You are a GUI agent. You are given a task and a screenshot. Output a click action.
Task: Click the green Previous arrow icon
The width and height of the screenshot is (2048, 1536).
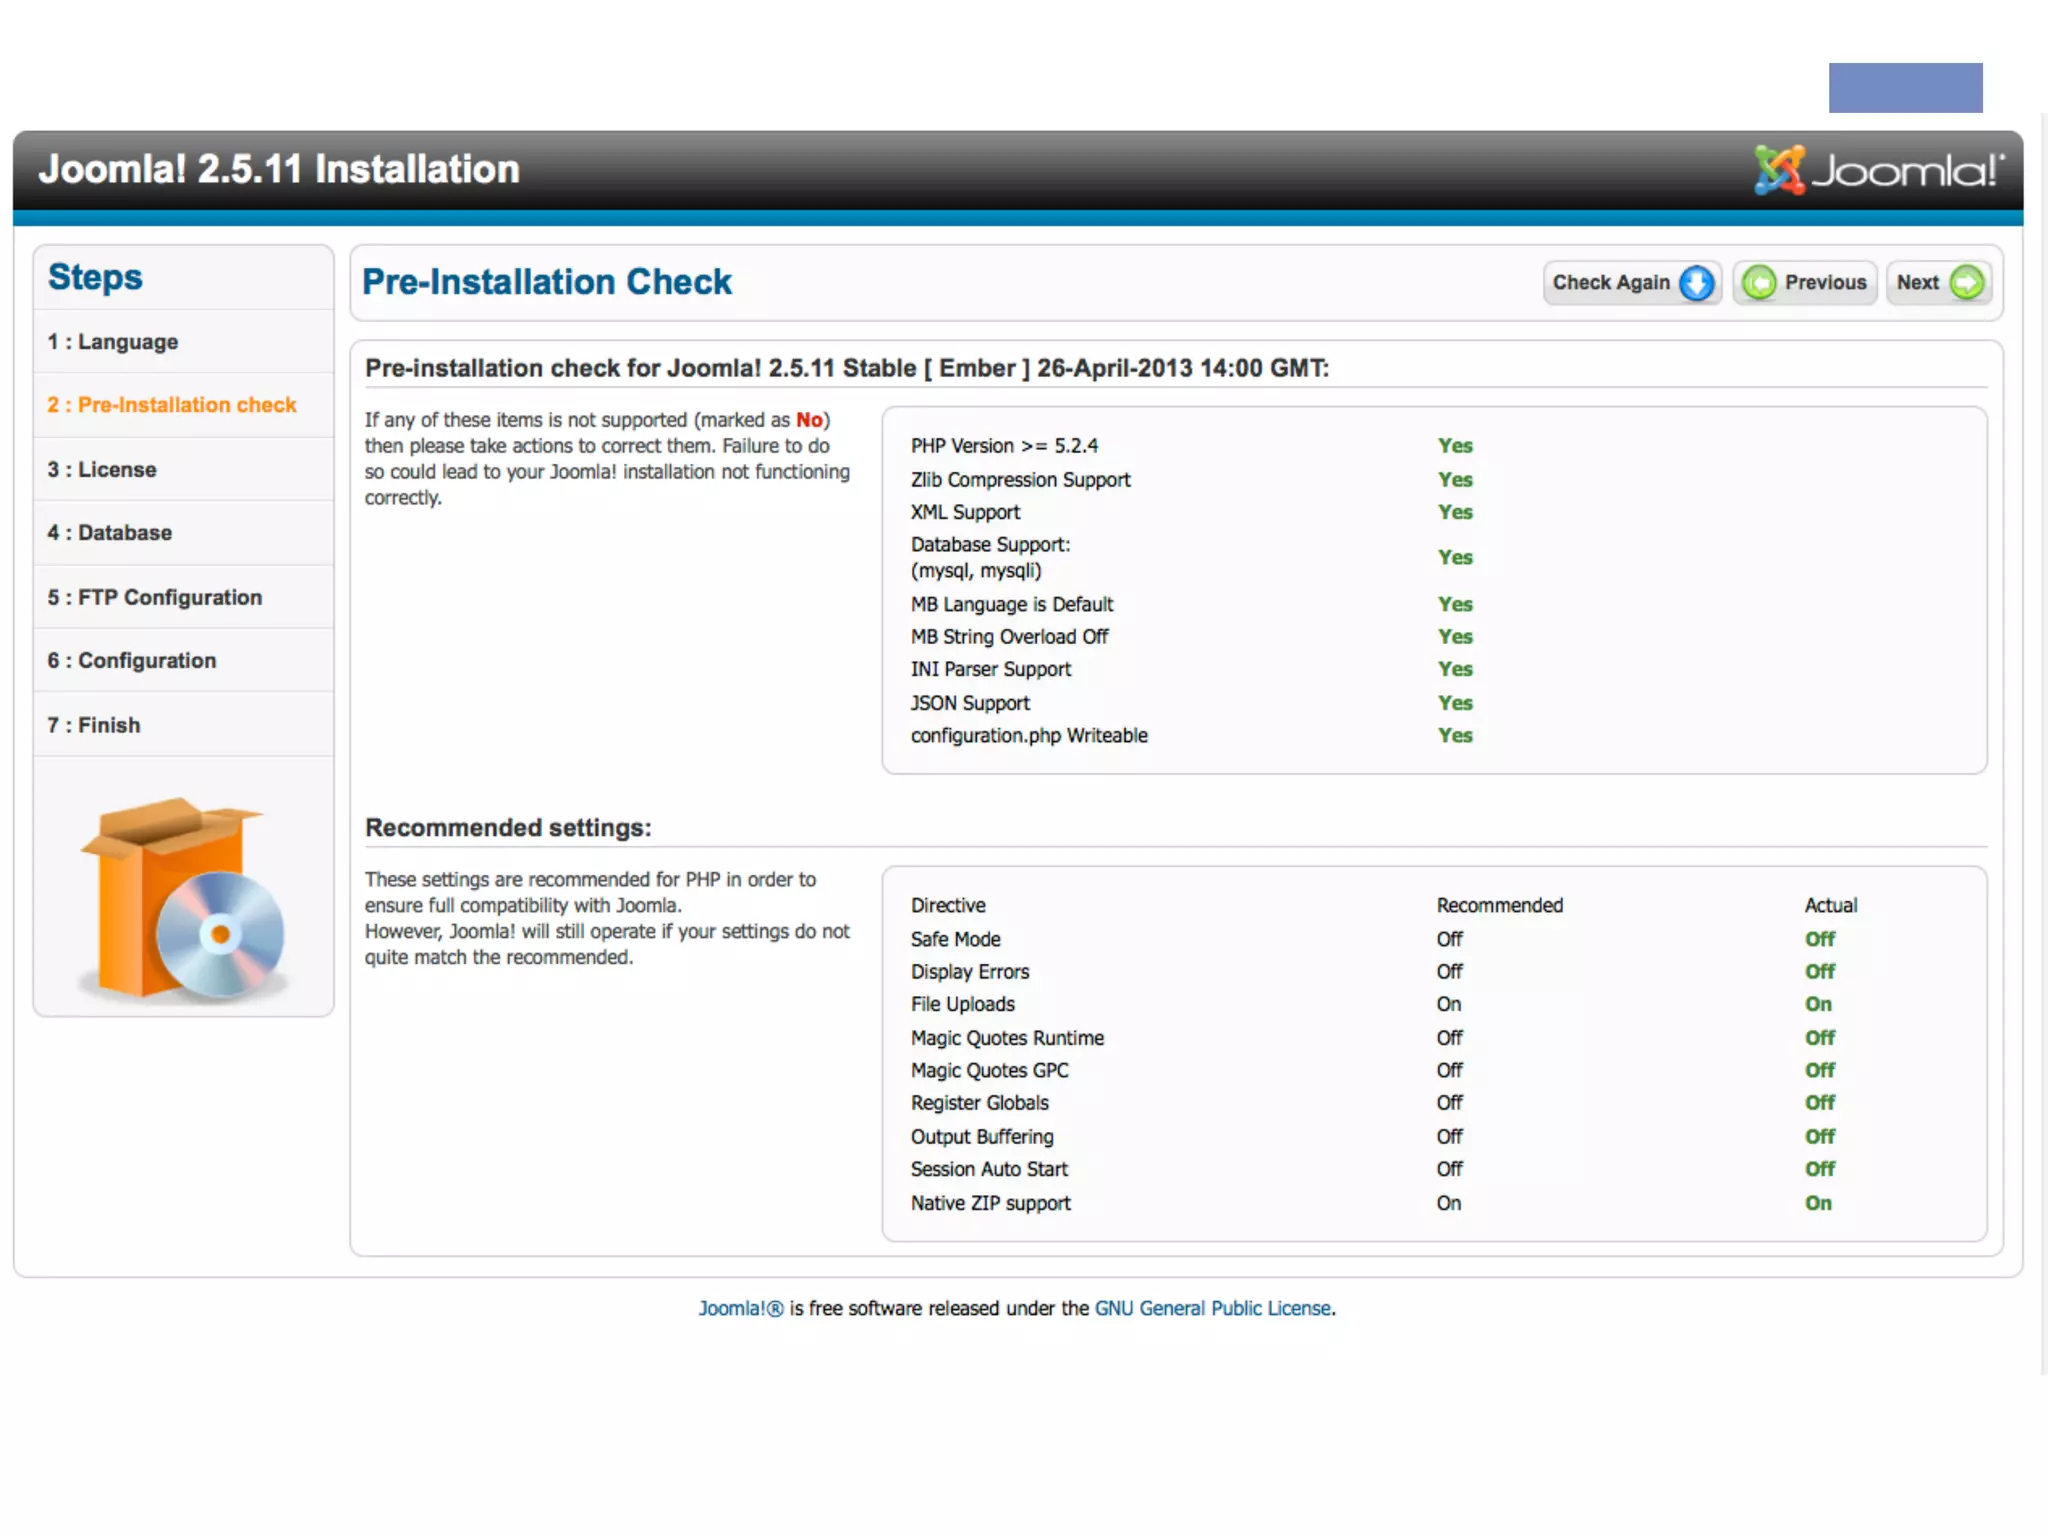1759,283
